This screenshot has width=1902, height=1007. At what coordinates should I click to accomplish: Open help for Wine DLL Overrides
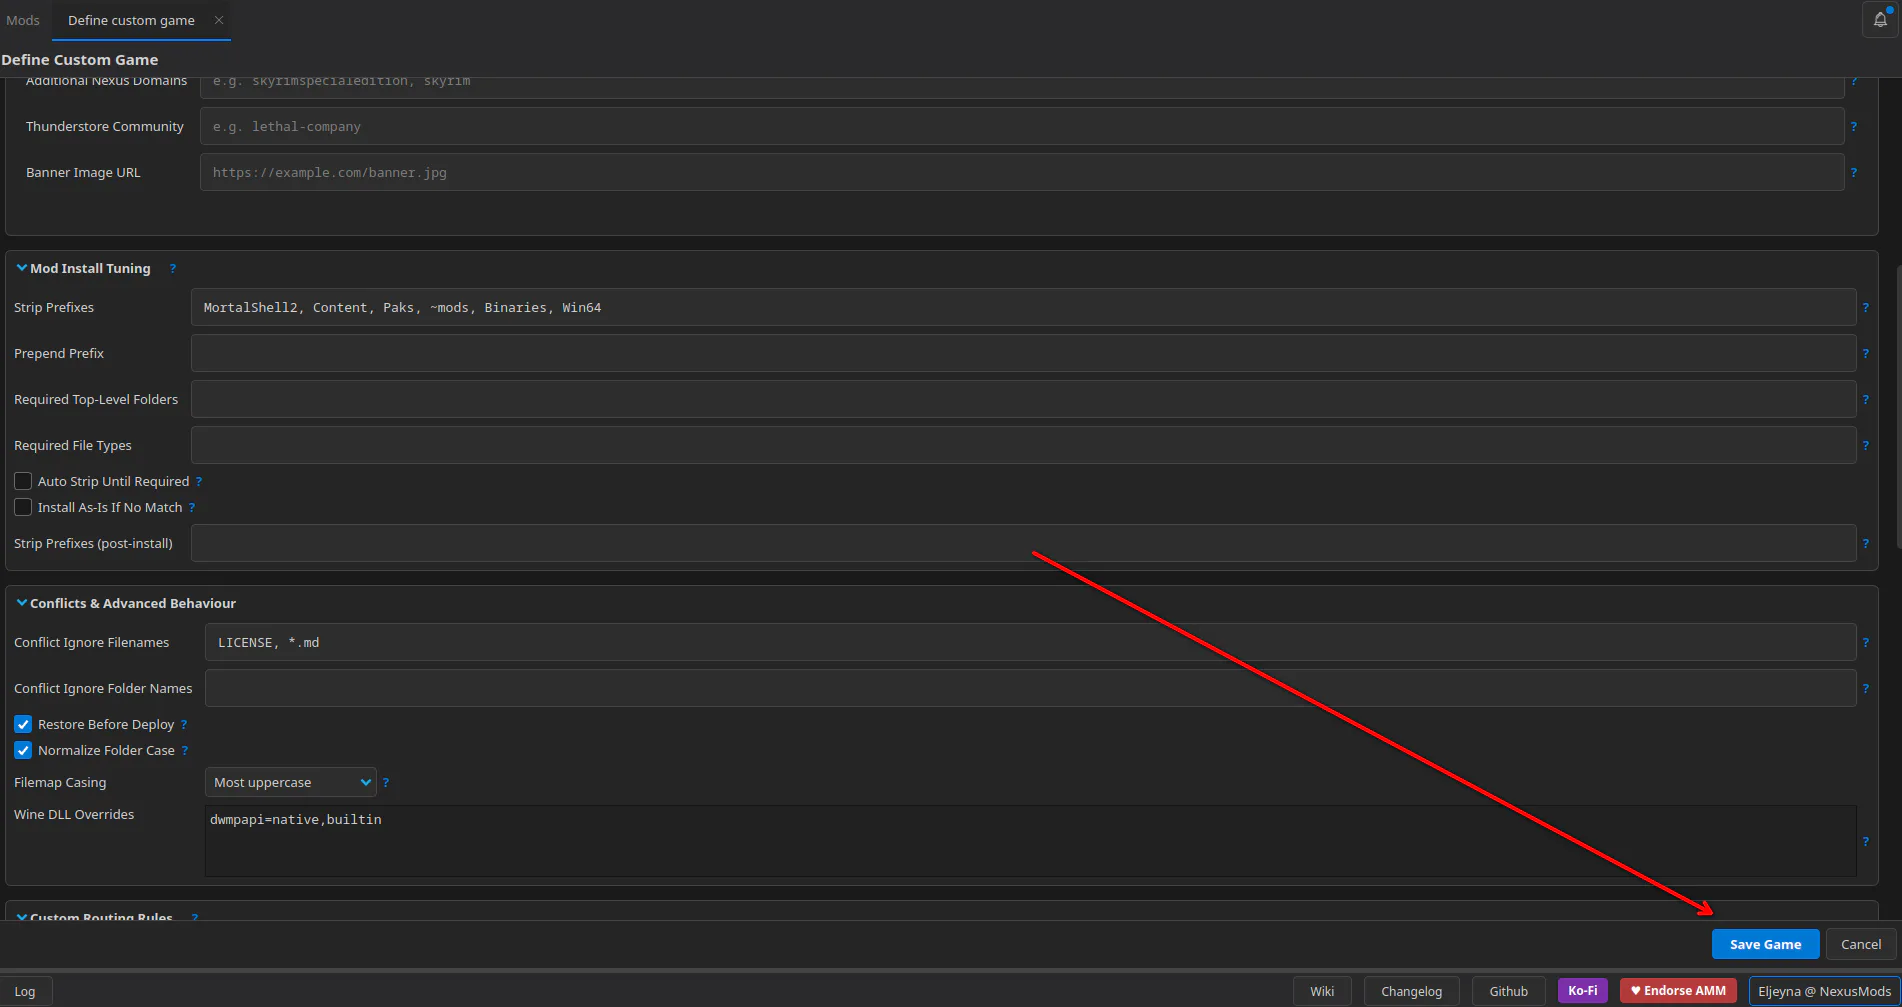[x=1865, y=842]
